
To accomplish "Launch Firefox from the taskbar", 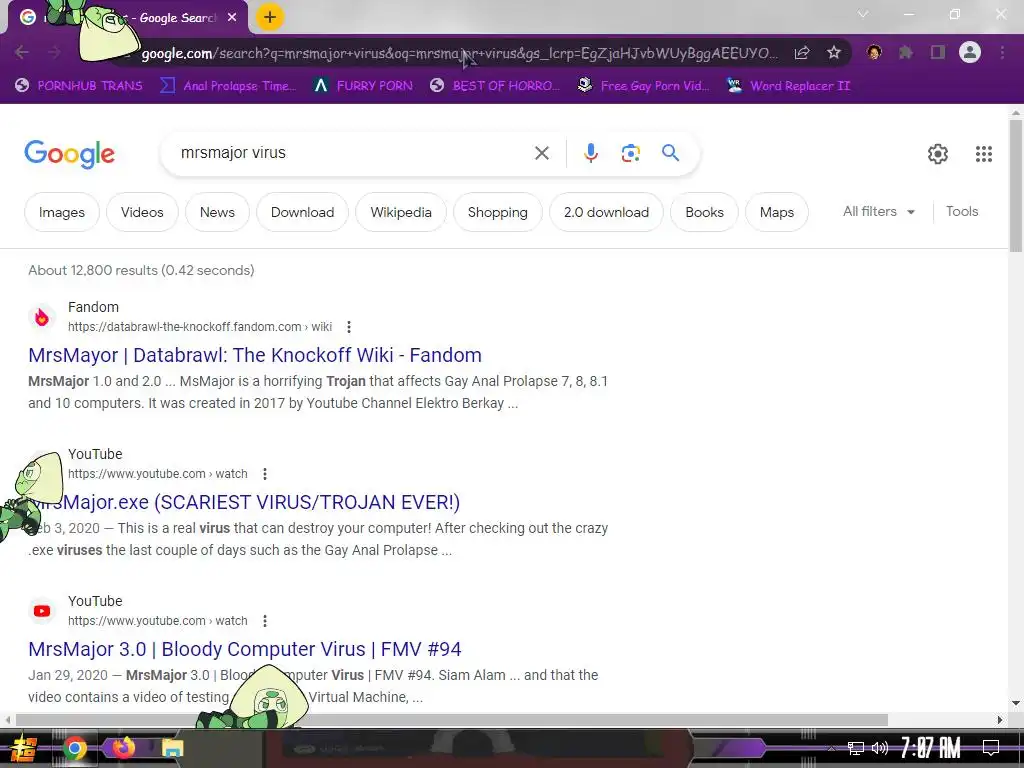I will [123, 747].
